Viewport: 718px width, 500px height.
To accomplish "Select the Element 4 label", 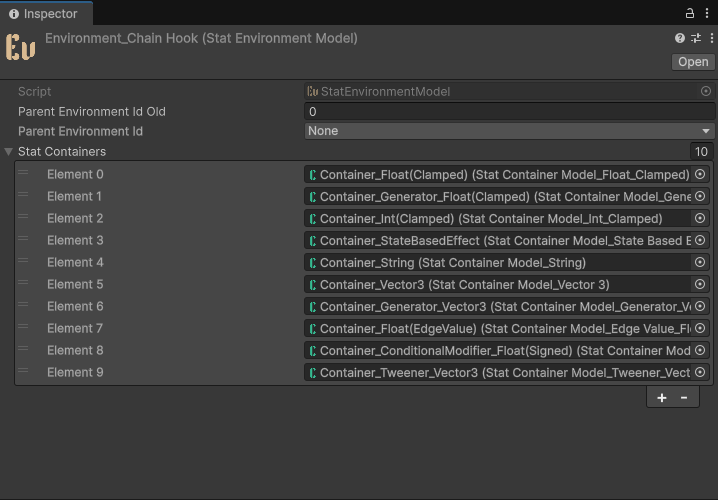I will 75,262.
